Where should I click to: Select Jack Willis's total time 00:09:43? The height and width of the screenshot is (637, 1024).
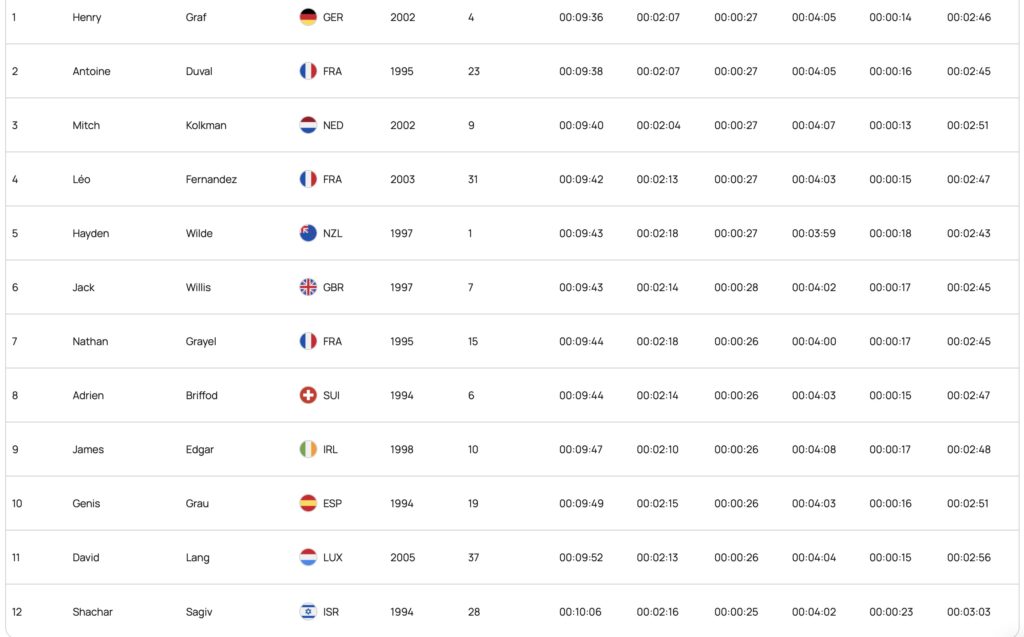pyautogui.click(x=581, y=287)
